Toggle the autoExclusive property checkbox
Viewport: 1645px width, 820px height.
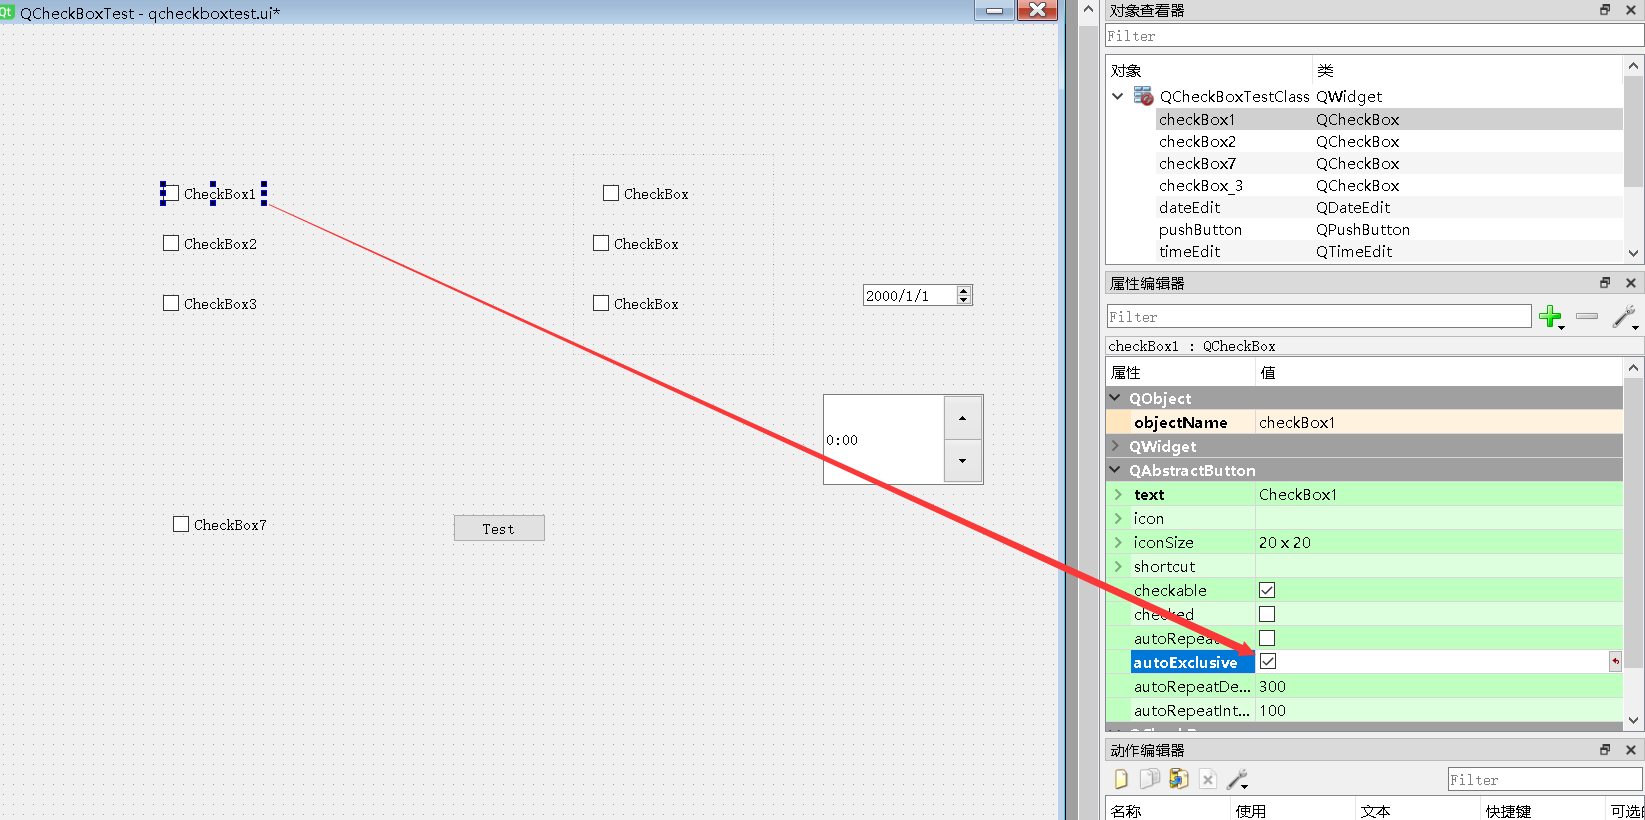pyautogui.click(x=1268, y=661)
